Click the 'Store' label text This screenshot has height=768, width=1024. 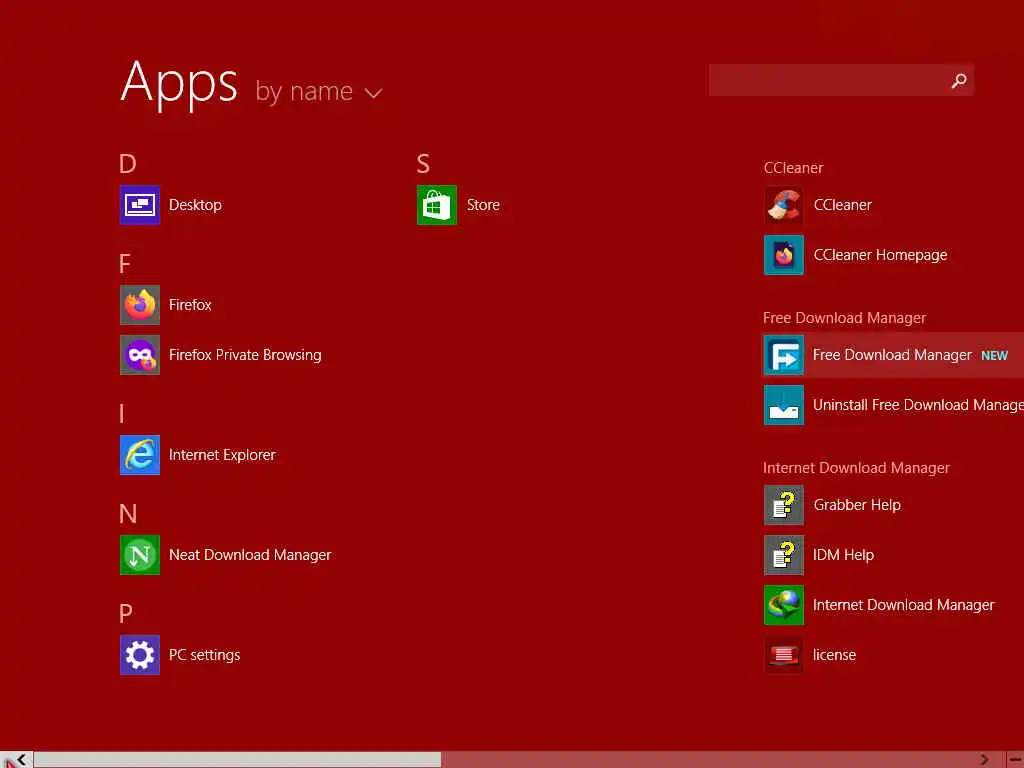click(483, 205)
